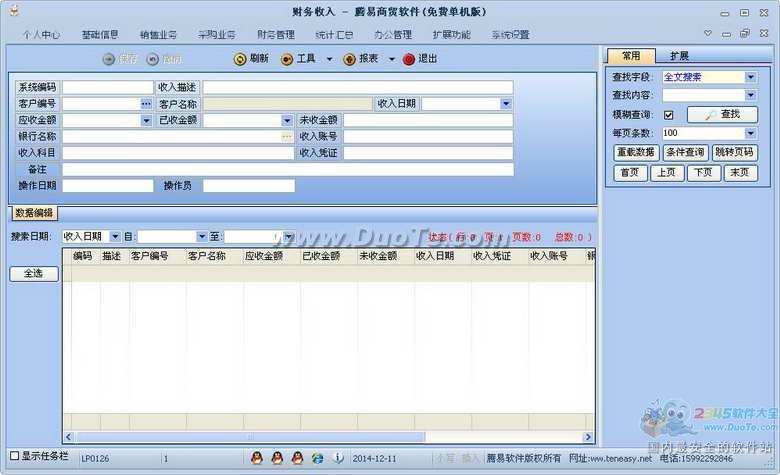Switch to the 扩展 tab
Image resolution: width=780 pixels, height=475 pixels.
pos(679,56)
